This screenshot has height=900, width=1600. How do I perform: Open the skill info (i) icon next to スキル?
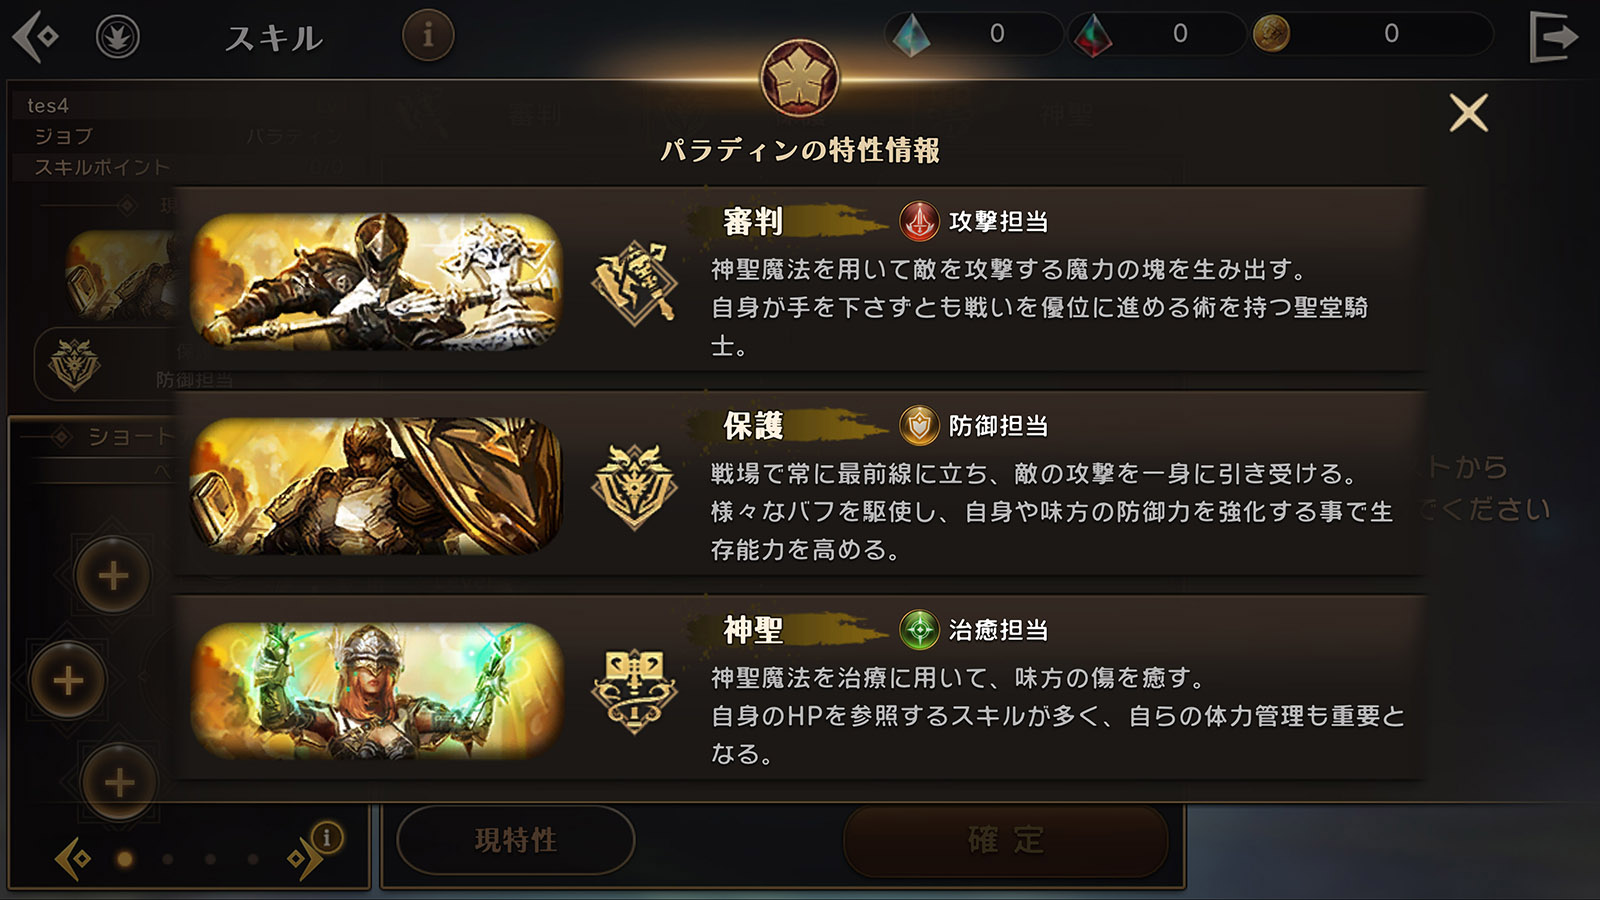point(428,36)
